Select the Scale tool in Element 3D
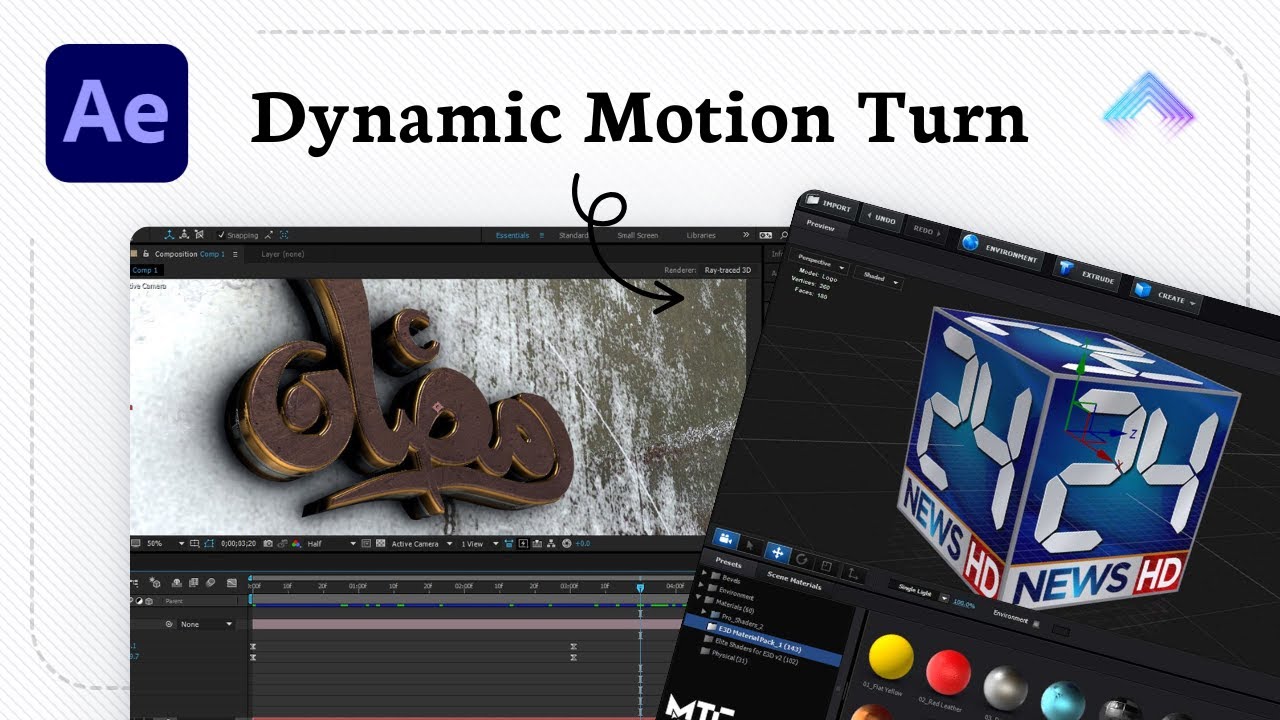The image size is (1280, 720). pos(826,565)
